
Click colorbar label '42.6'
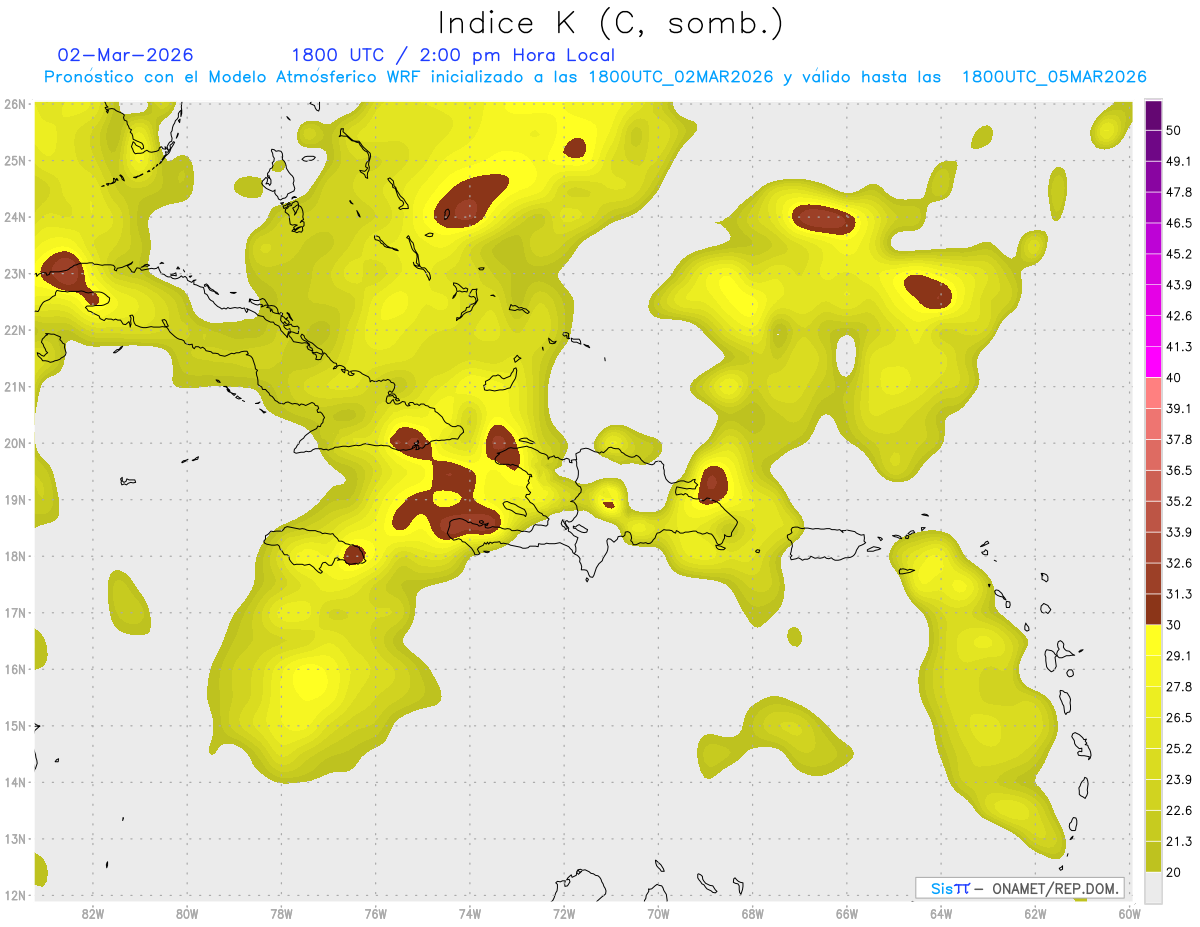coord(1179,316)
